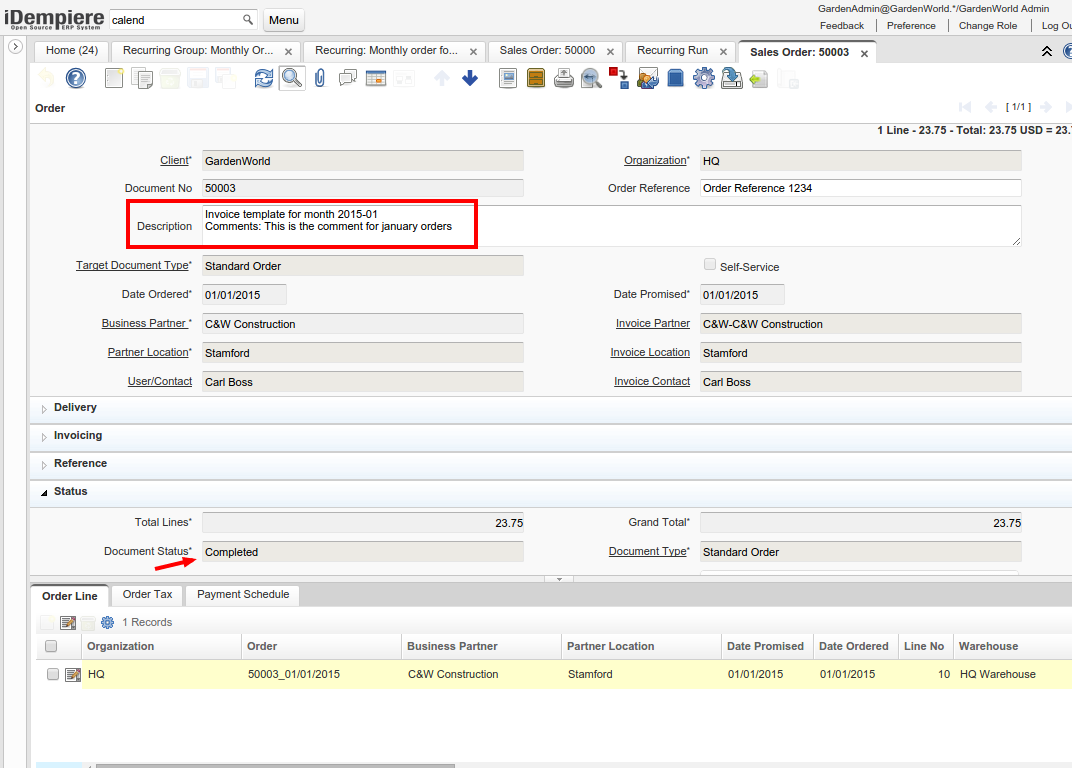The height and width of the screenshot is (768, 1072).
Task: Toggle the Self-Service checkbox
Action: 710,265
